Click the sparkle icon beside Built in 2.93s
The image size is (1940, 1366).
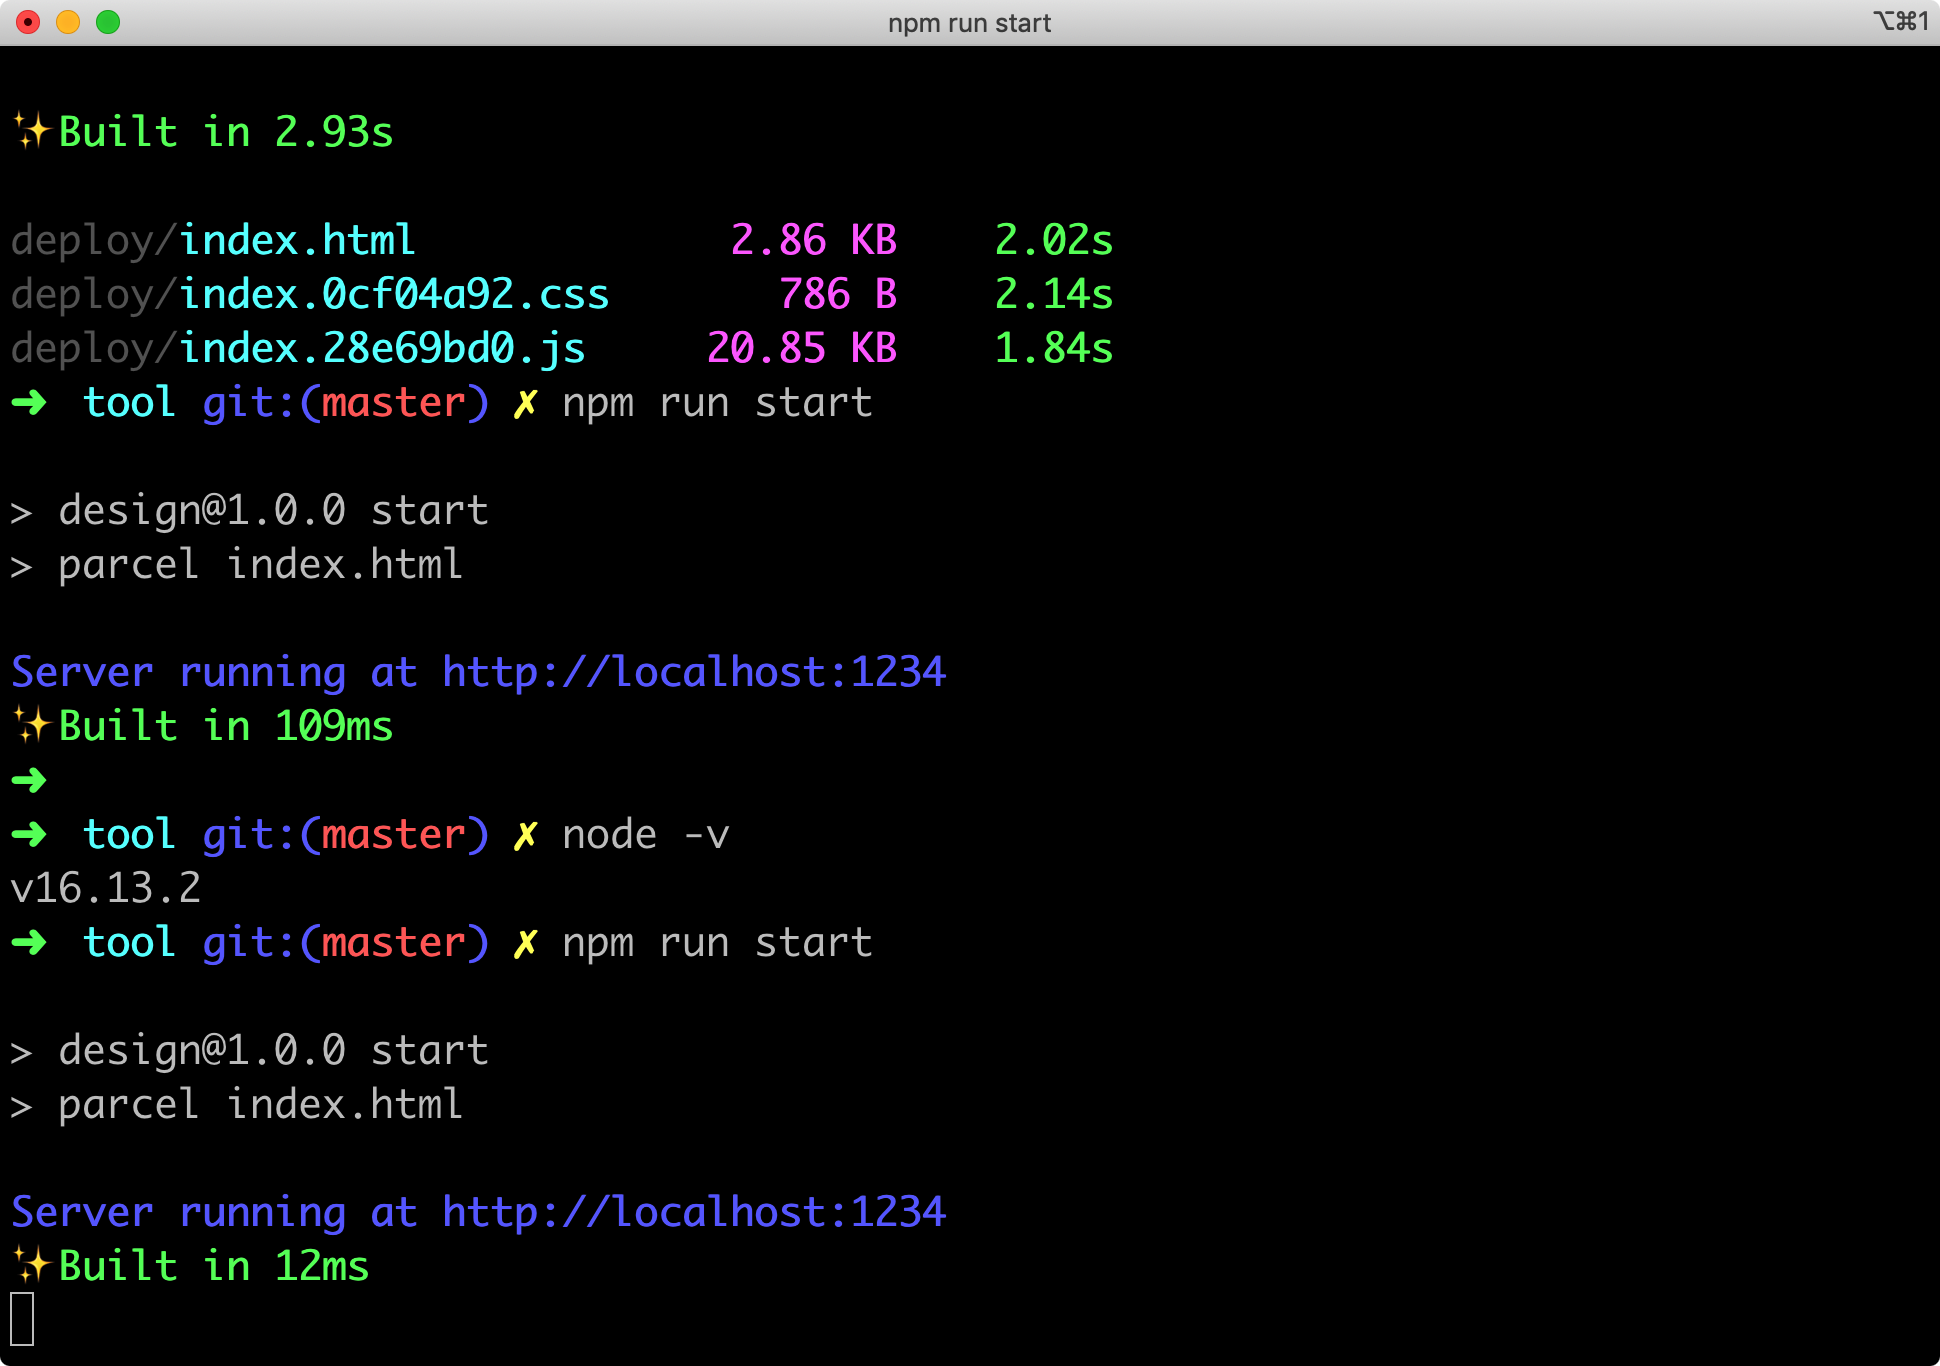tap(31, 131)
